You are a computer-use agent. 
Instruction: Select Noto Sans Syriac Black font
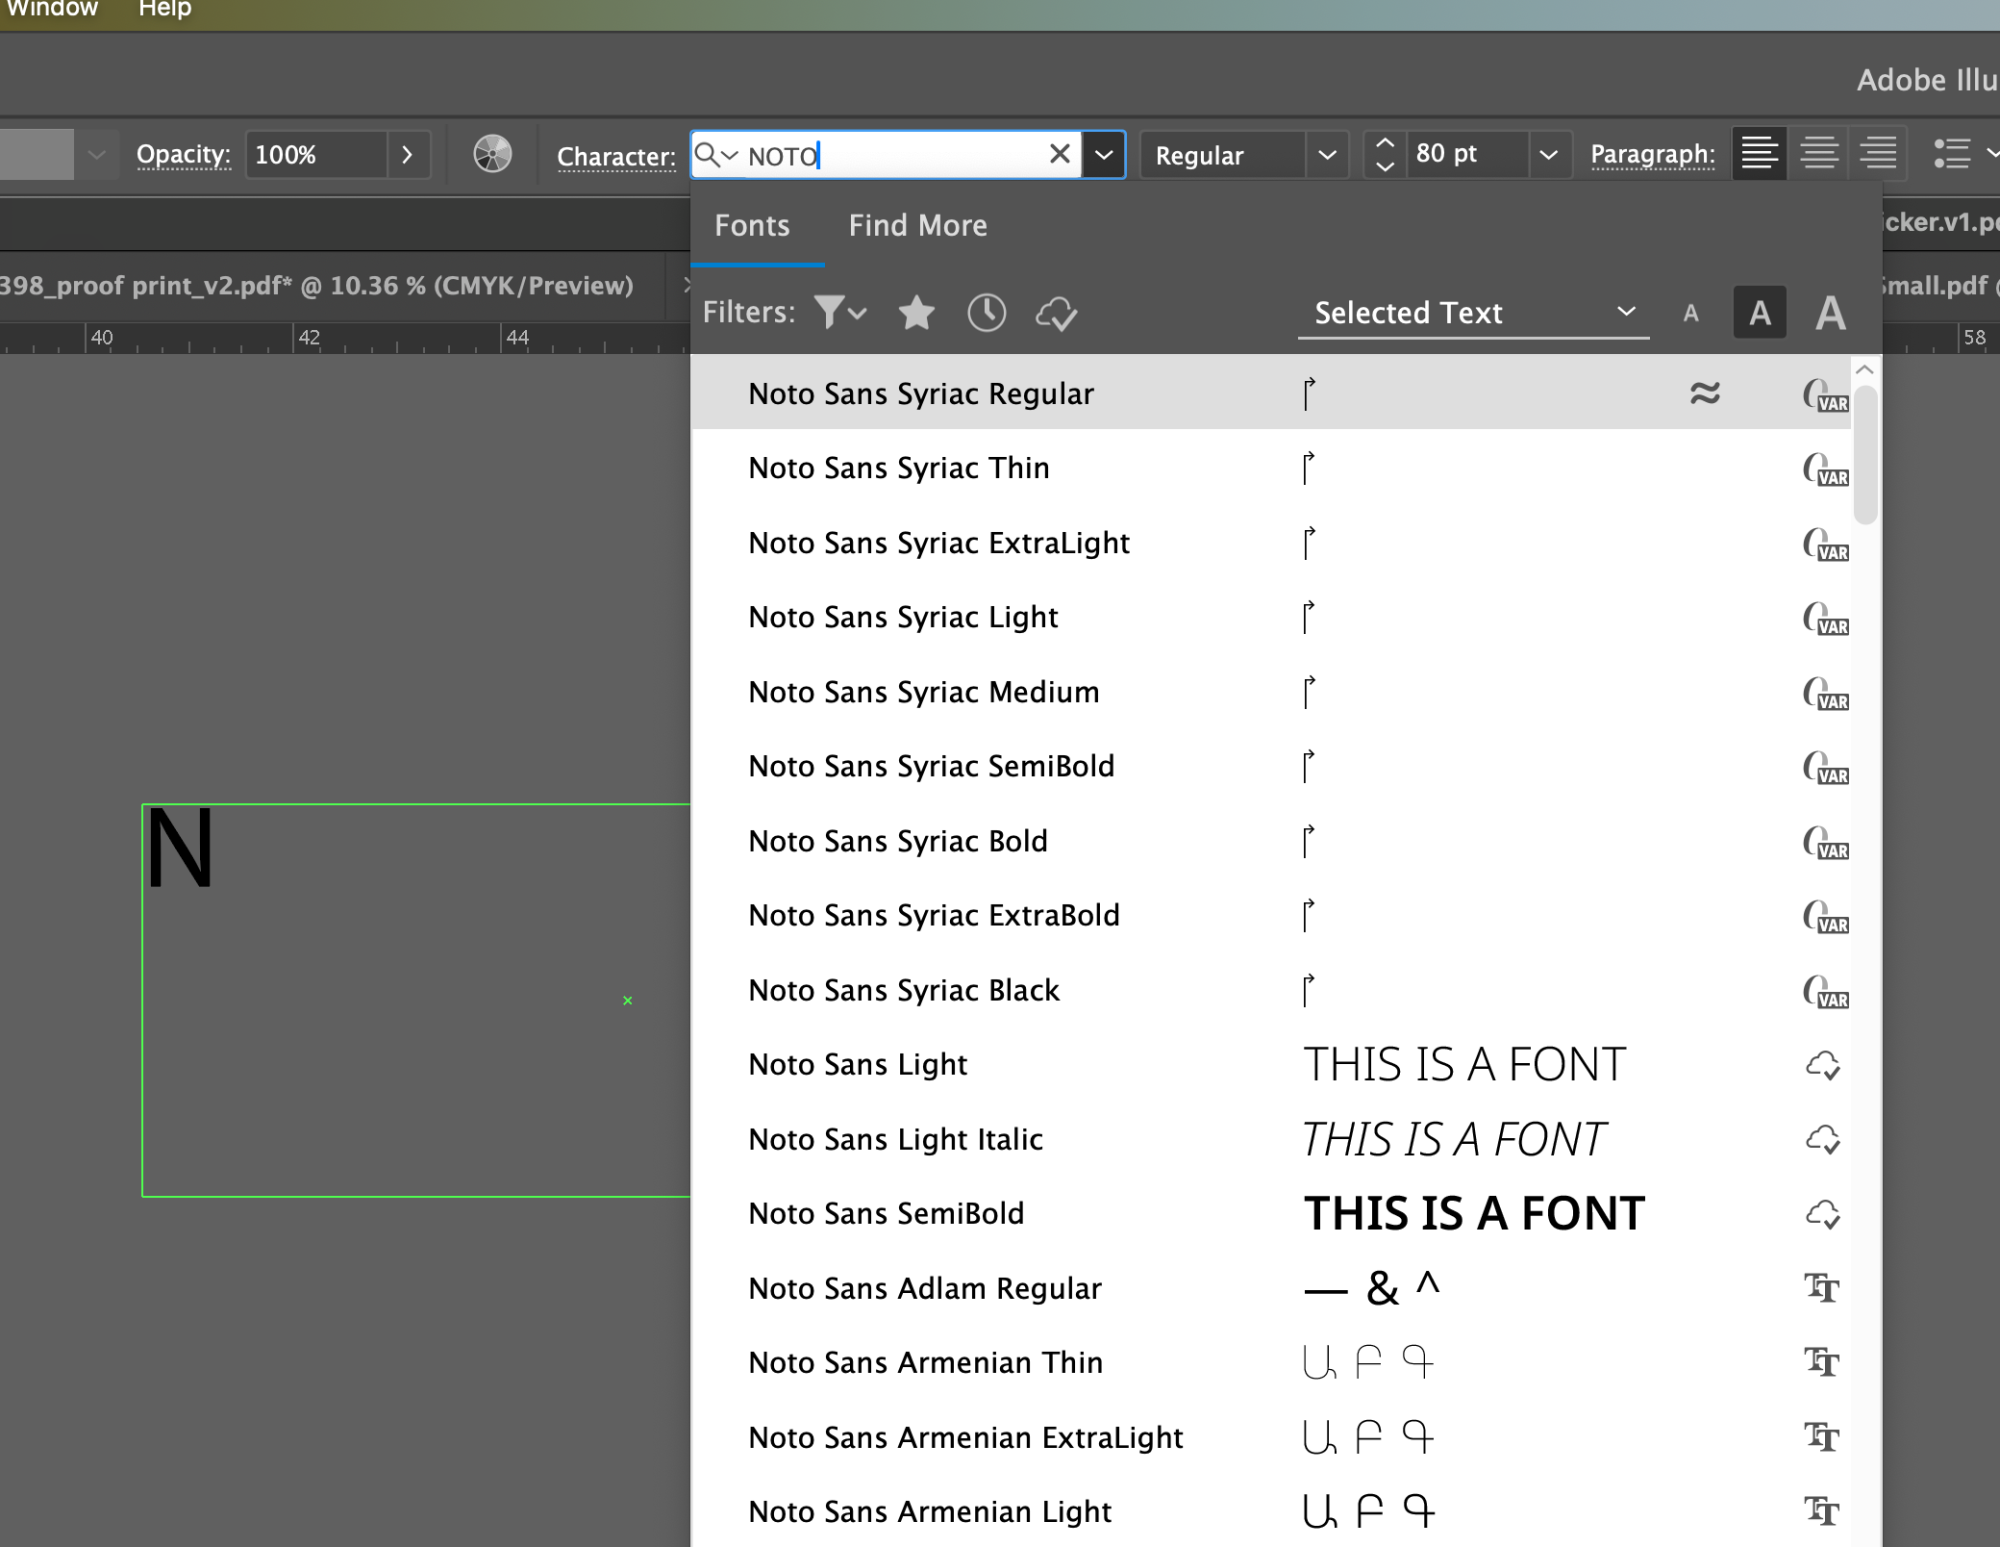[x=1270, y=990]
